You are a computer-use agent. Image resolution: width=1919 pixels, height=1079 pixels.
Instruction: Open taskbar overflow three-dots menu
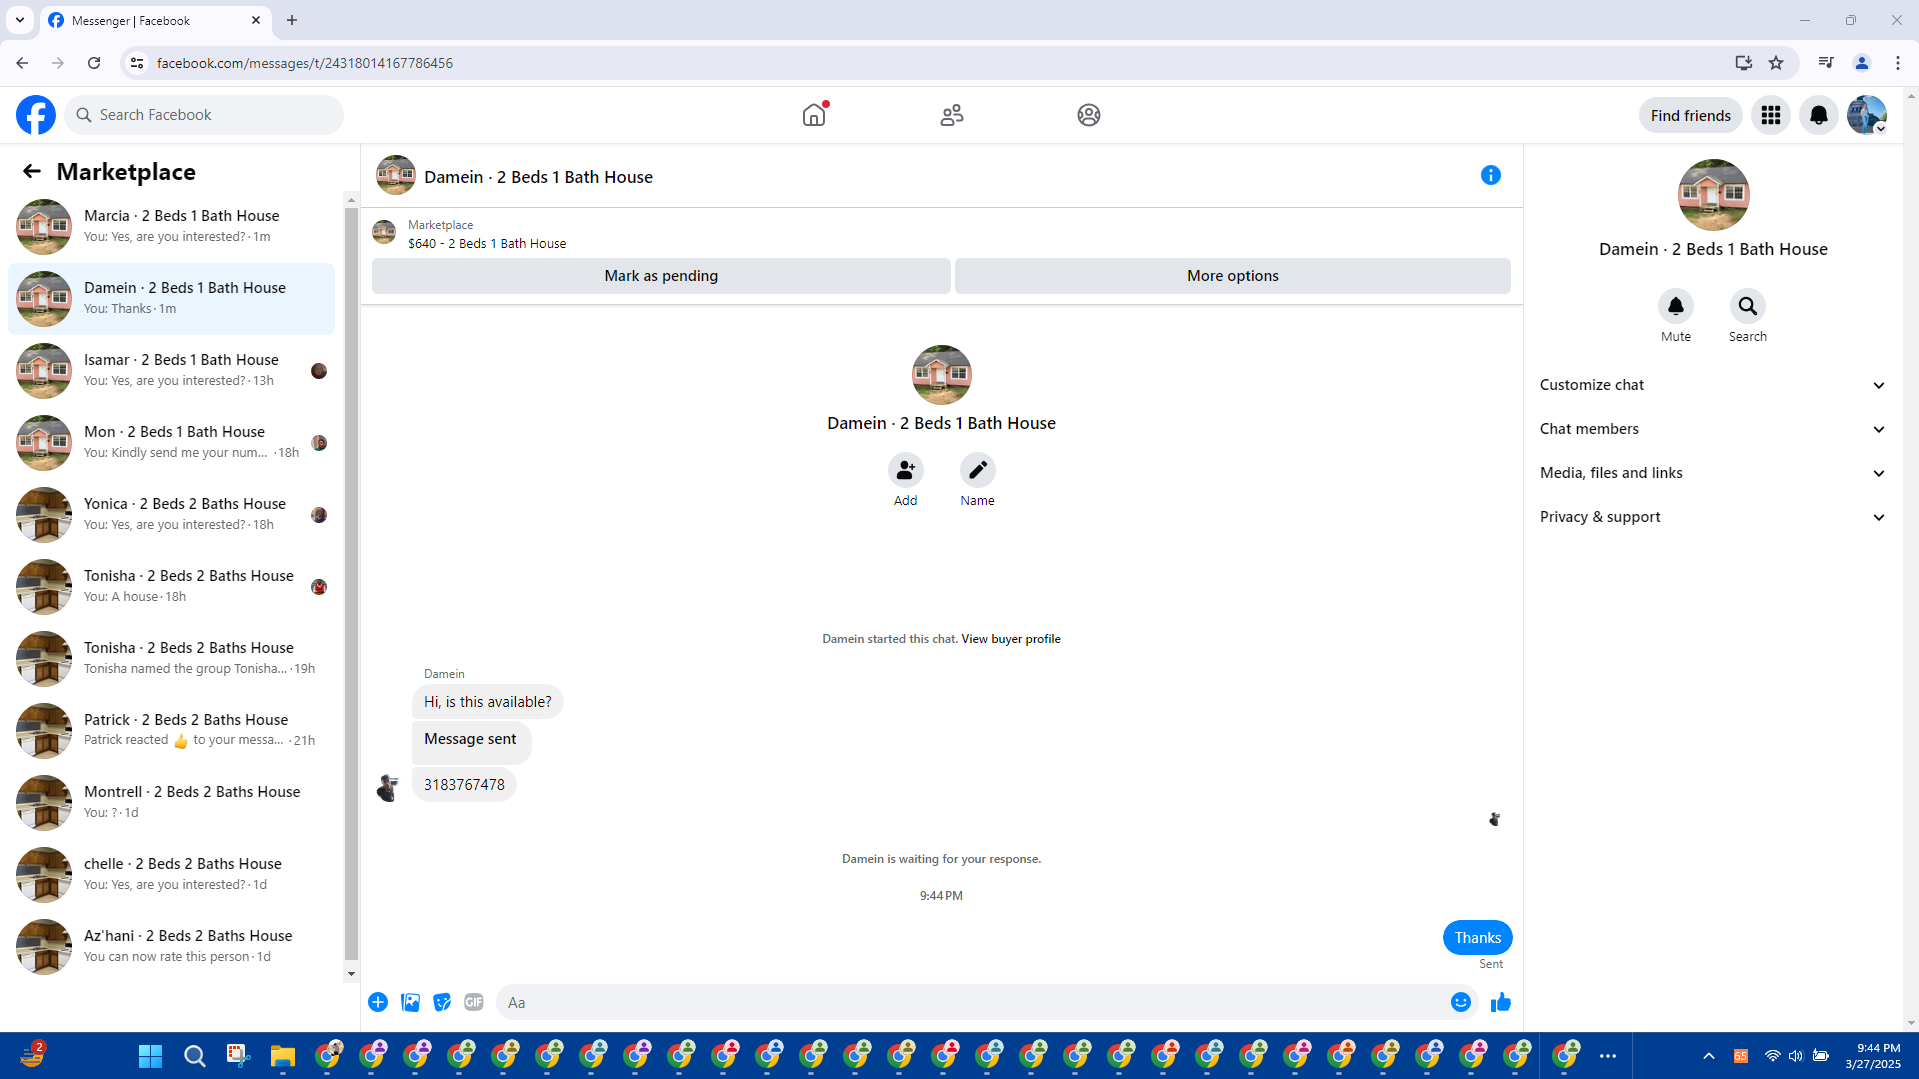click(1608, 1056)
